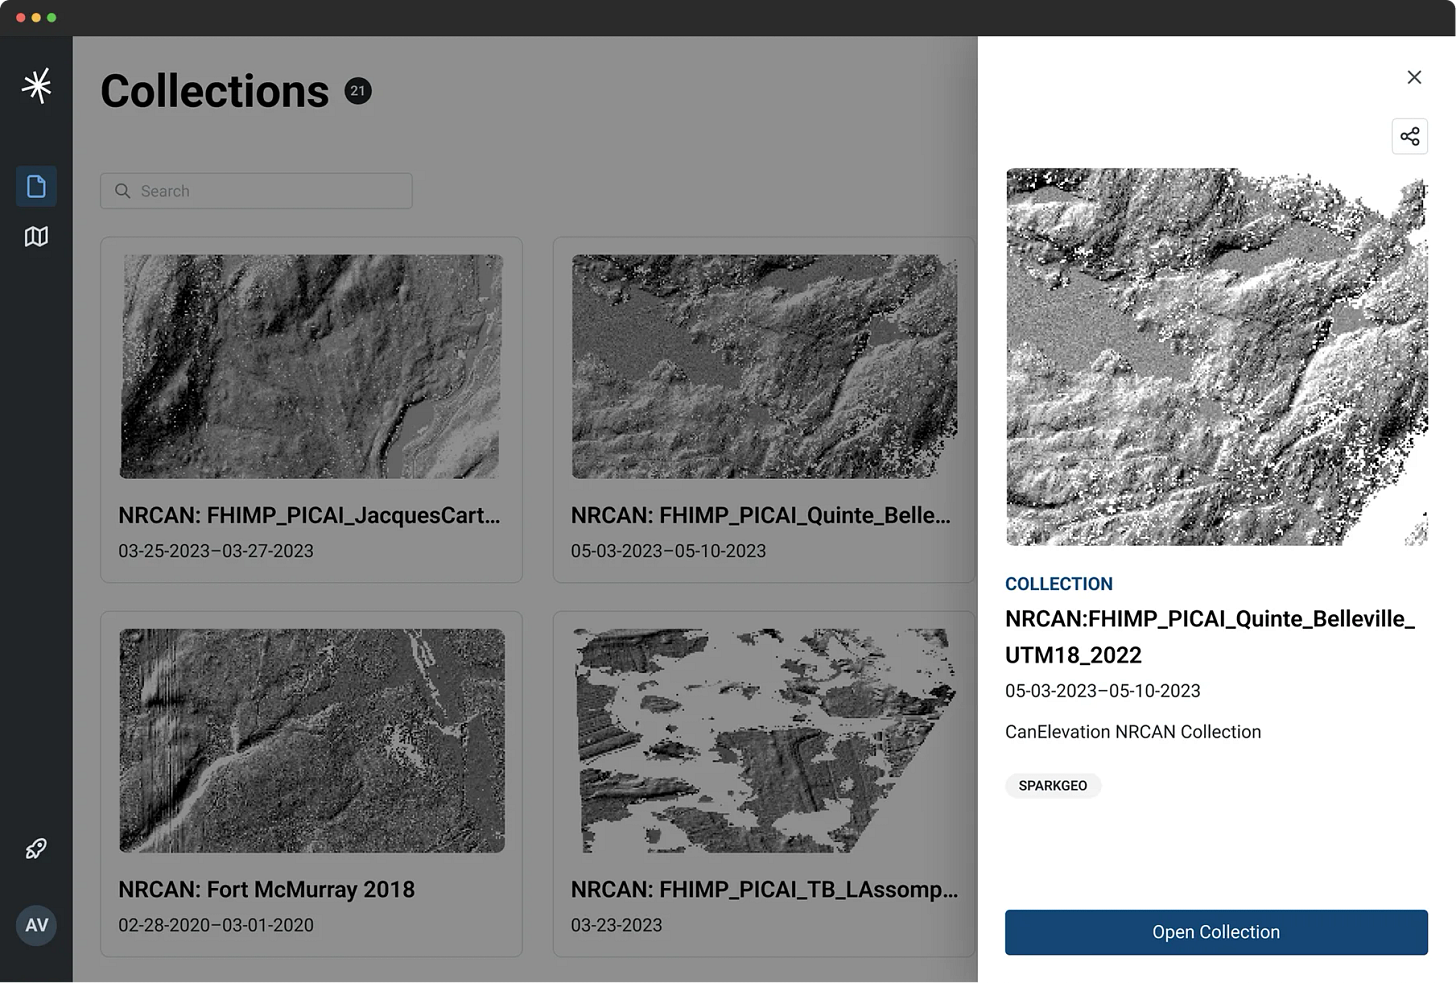Viewport: 1456px width, 983px height.
Task: Click the green window maximize dot
Action: click(52, 18)
